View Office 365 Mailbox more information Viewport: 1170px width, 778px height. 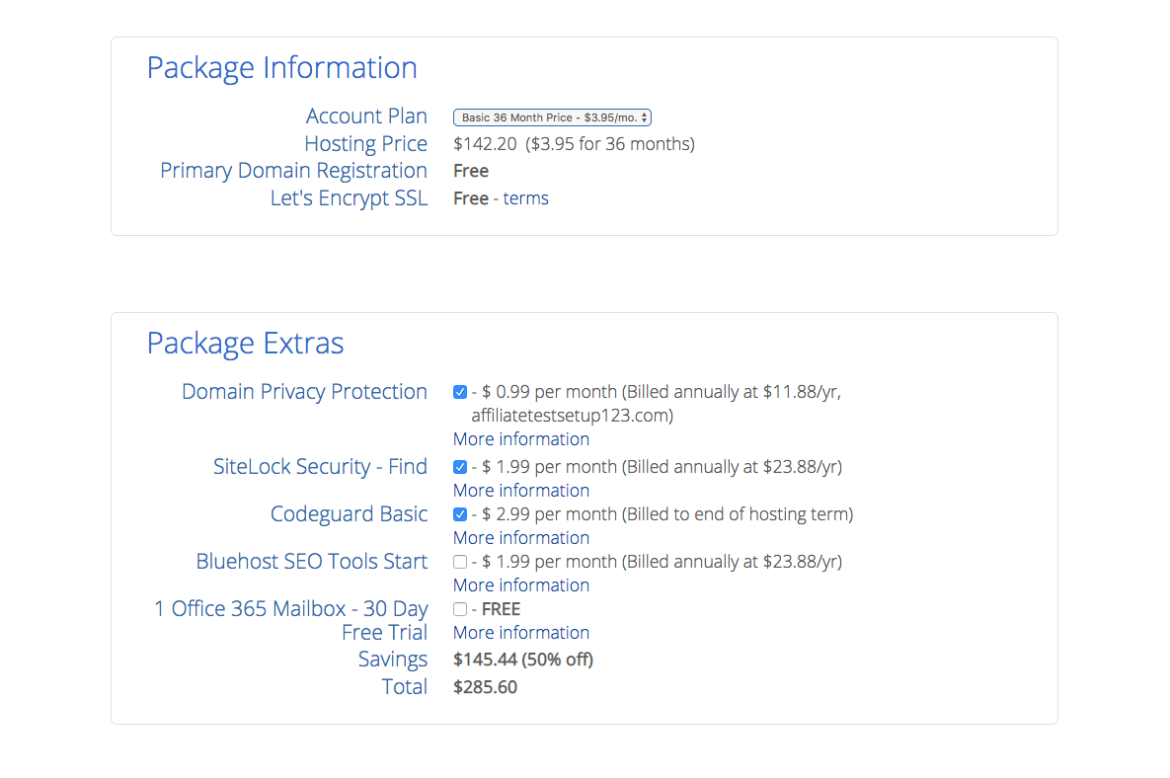click(521, 632)
